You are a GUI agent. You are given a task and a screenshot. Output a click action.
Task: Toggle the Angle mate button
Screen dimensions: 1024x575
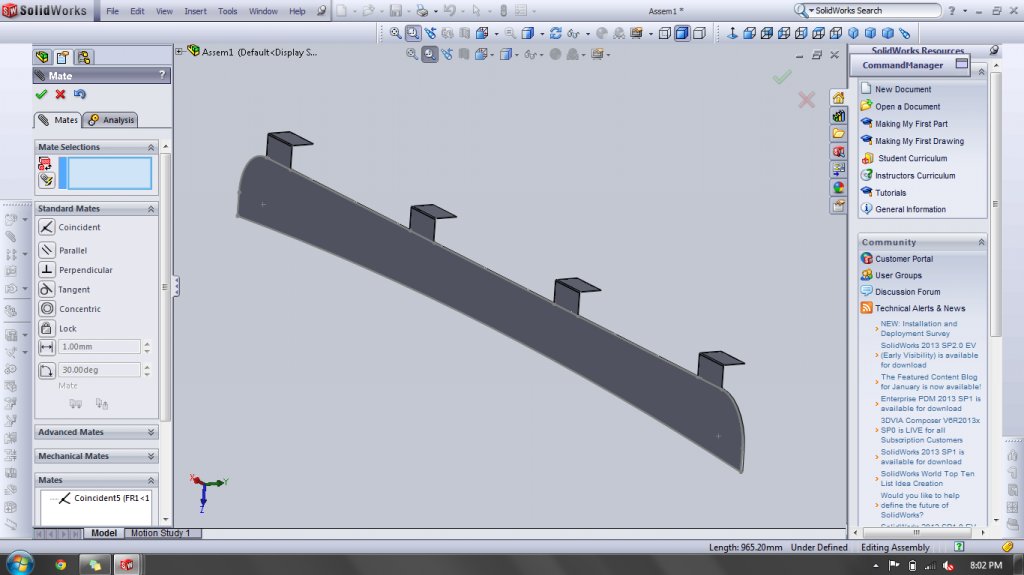[x=46, y=370]
